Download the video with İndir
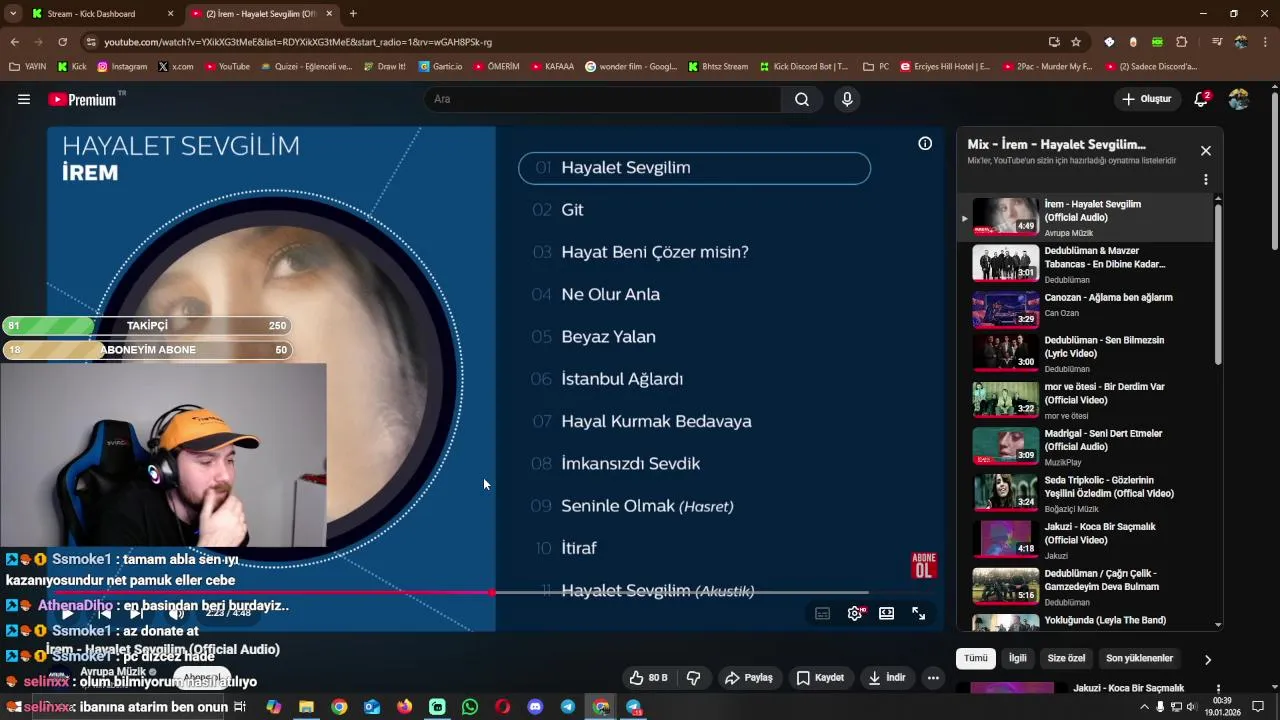The width and height of the screenshot is (1280, 720). point(886,678)
